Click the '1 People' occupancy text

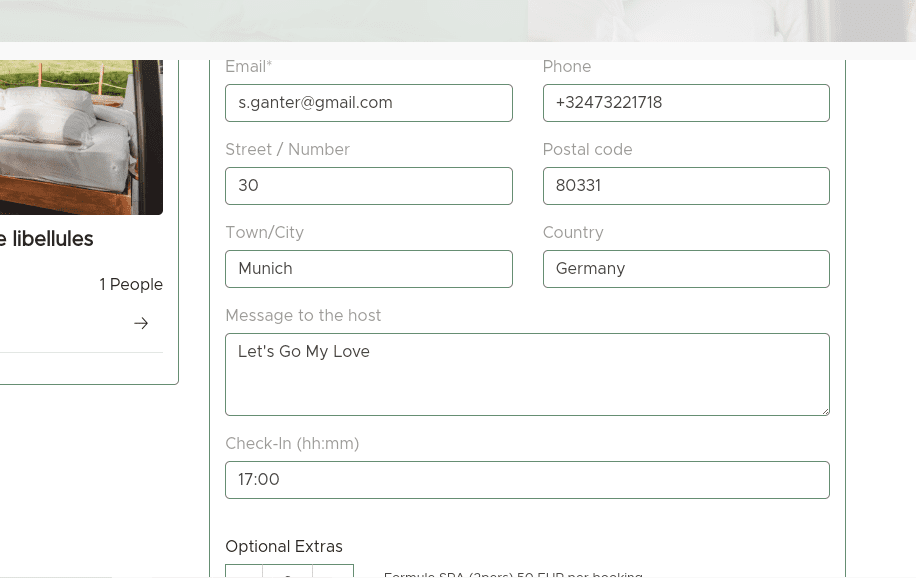pos(131,285)
